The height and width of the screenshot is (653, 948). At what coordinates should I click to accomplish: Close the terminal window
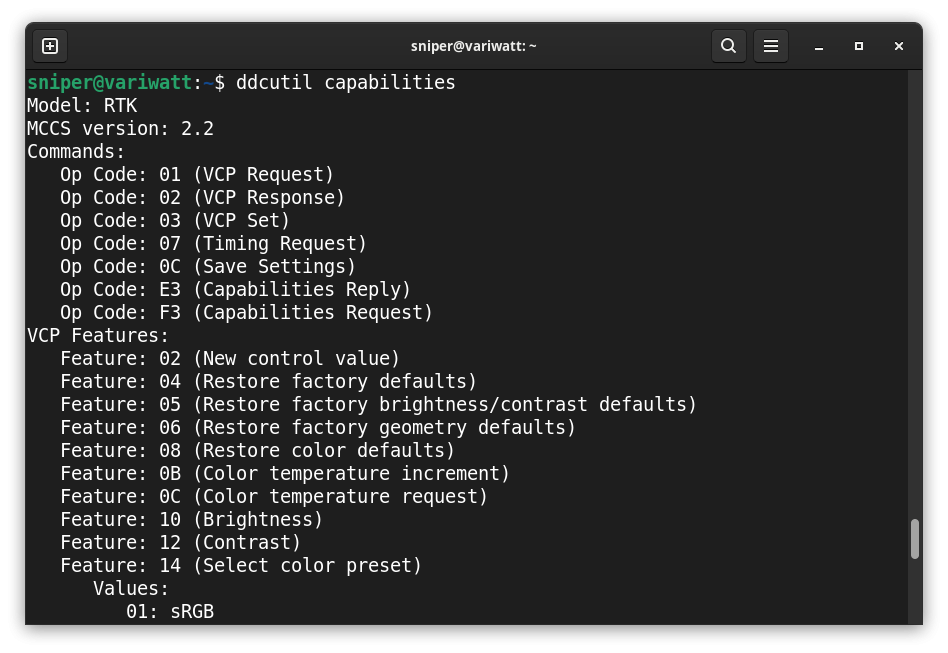898,46
